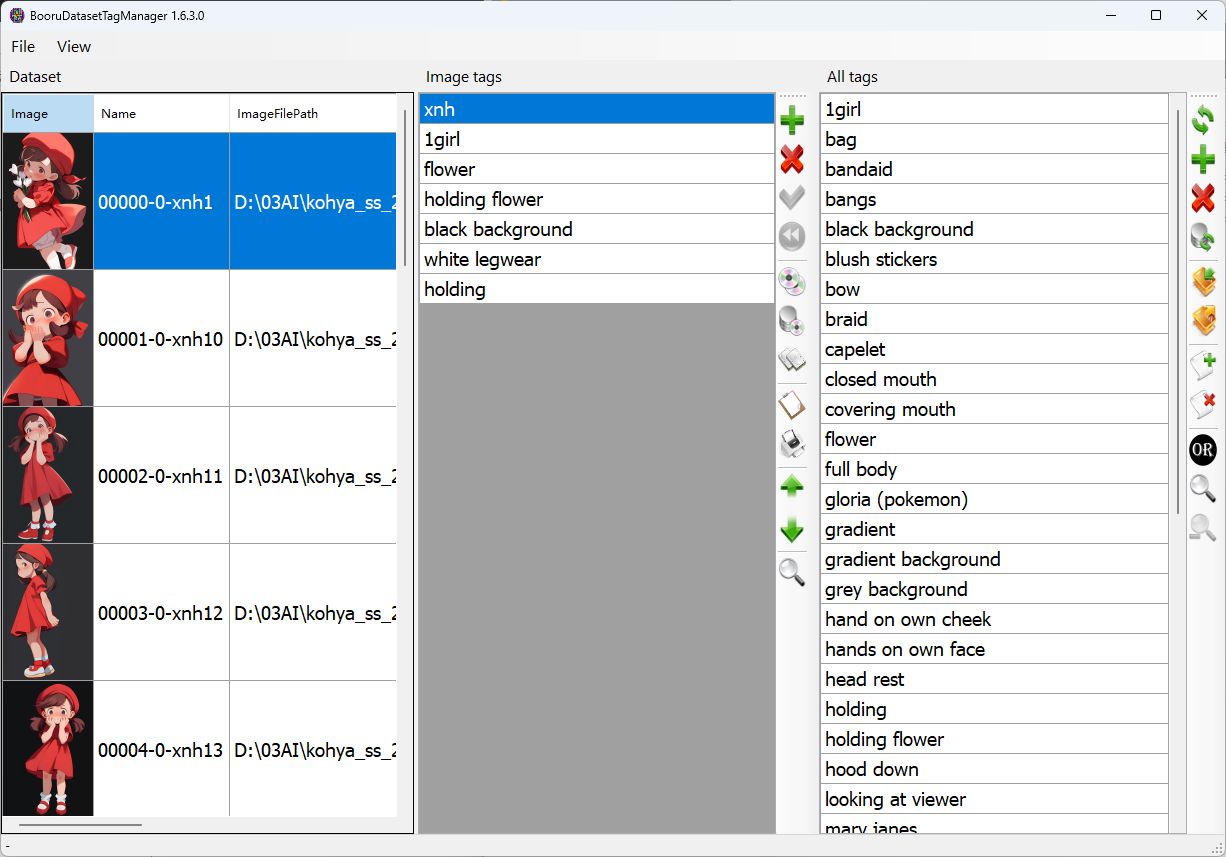Select the thumbnail for 00001-0-xnh10
Image resolution: width=1226 pixels, height=857 pixels.
(x=48, y=338)
